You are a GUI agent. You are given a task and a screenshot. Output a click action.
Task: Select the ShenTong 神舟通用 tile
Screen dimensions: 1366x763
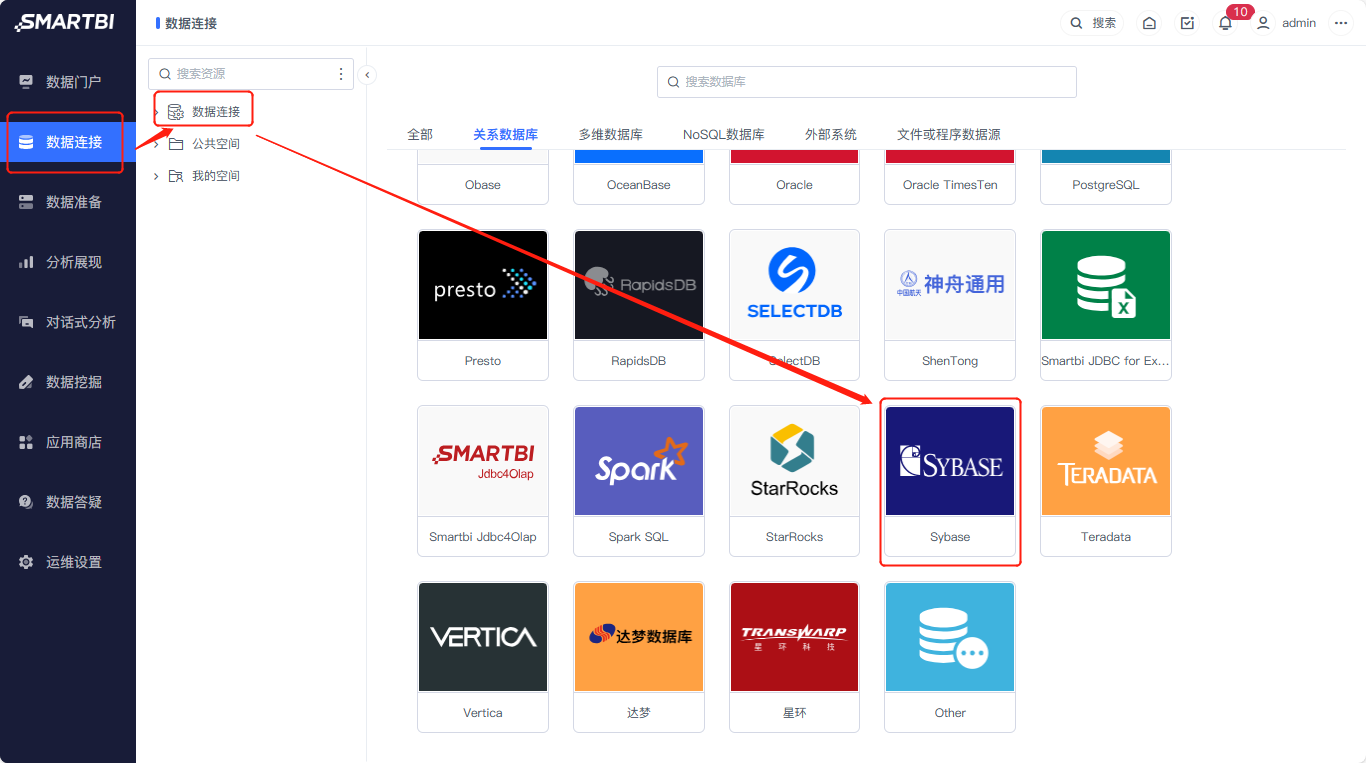point(950,305)
